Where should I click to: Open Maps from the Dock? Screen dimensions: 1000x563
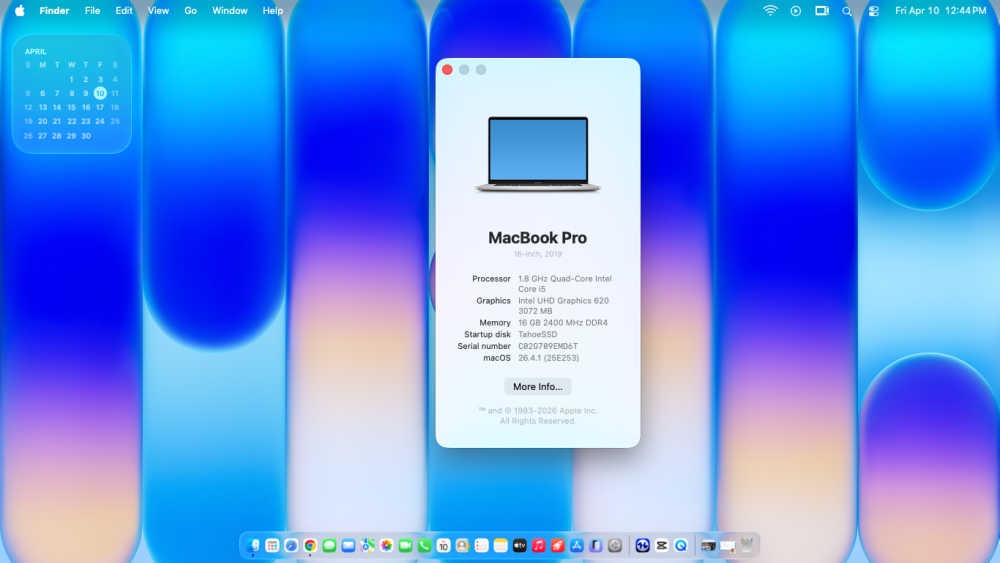tap(367, 545)
